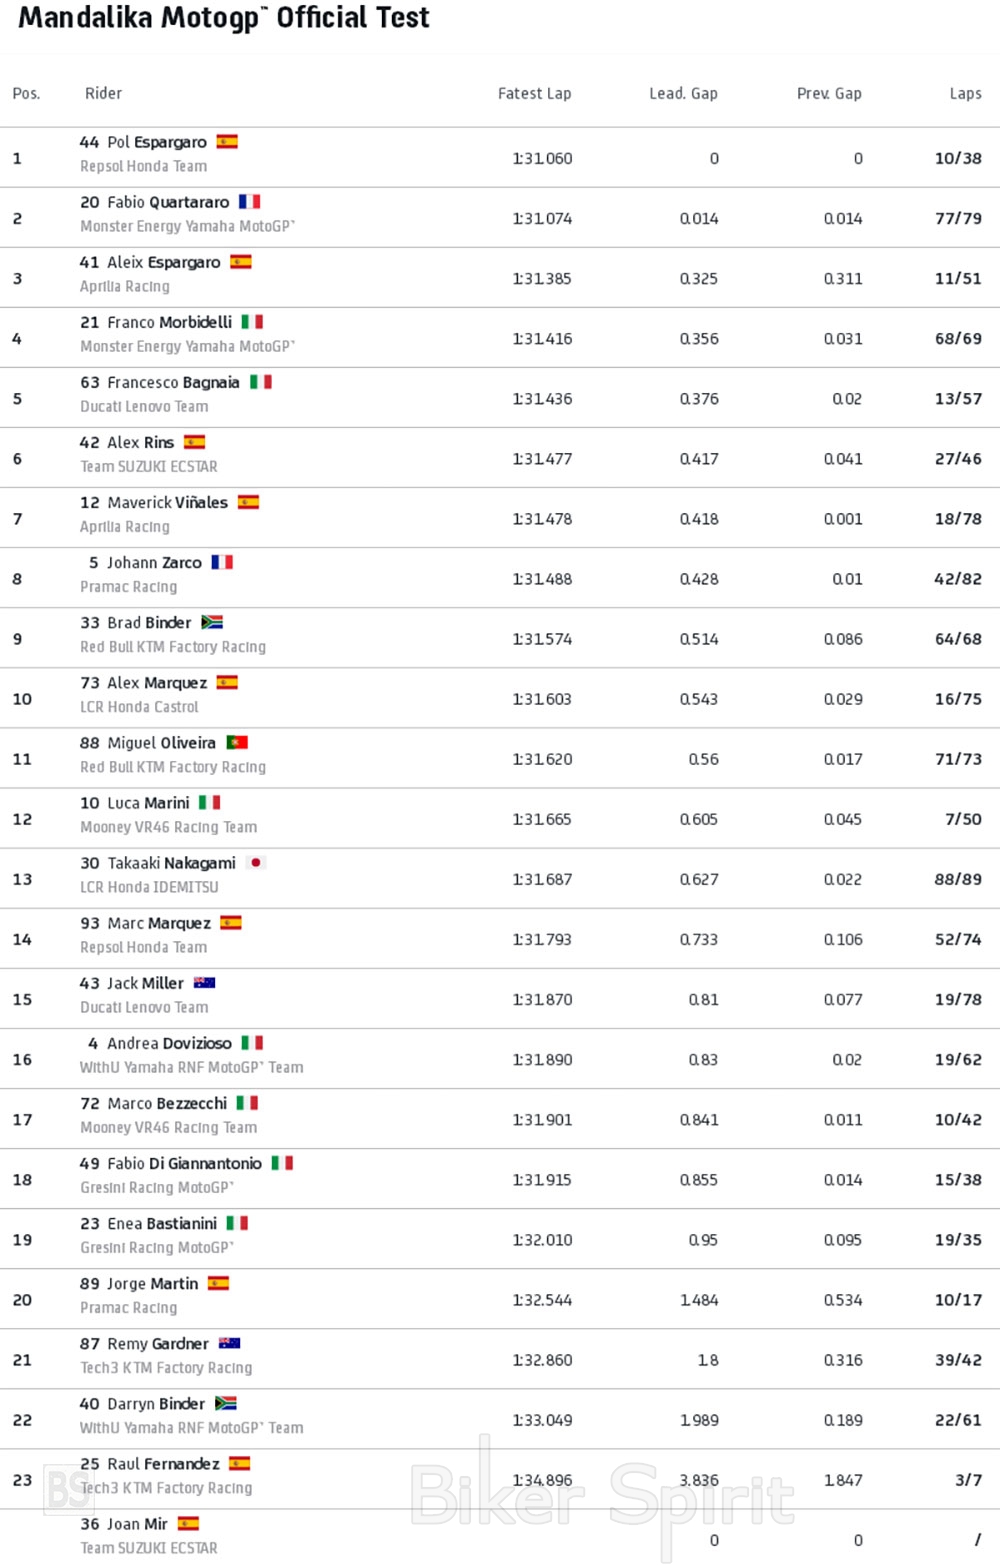Click the Mandalika MotoGP Official Test title
Image resolution: width=1000 pixels, height=1566 pixels.
pos(224,18)
